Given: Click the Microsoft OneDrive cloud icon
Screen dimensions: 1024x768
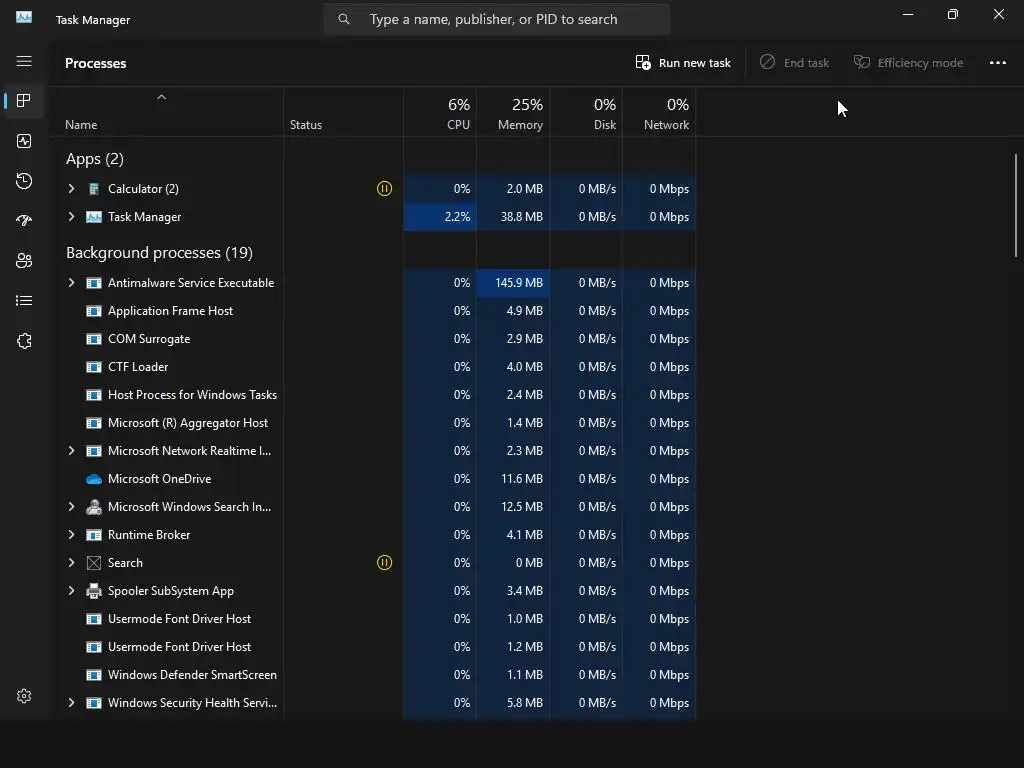Looking at the screenshot, I should click(94, 479).
